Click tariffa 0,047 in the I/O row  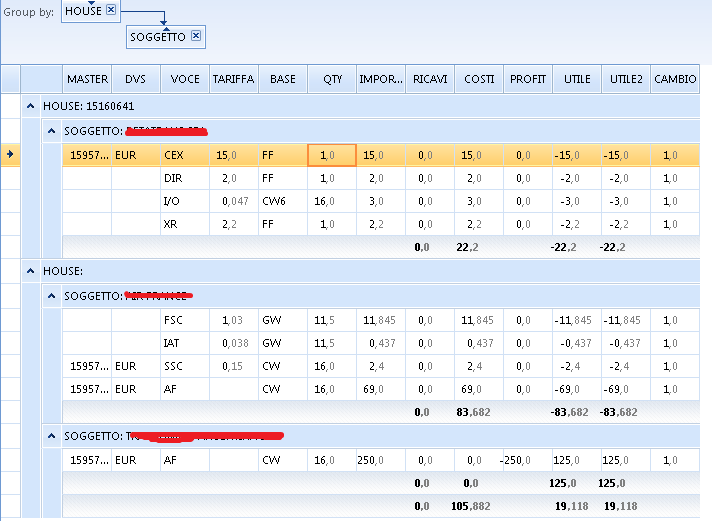click(234, 201)
